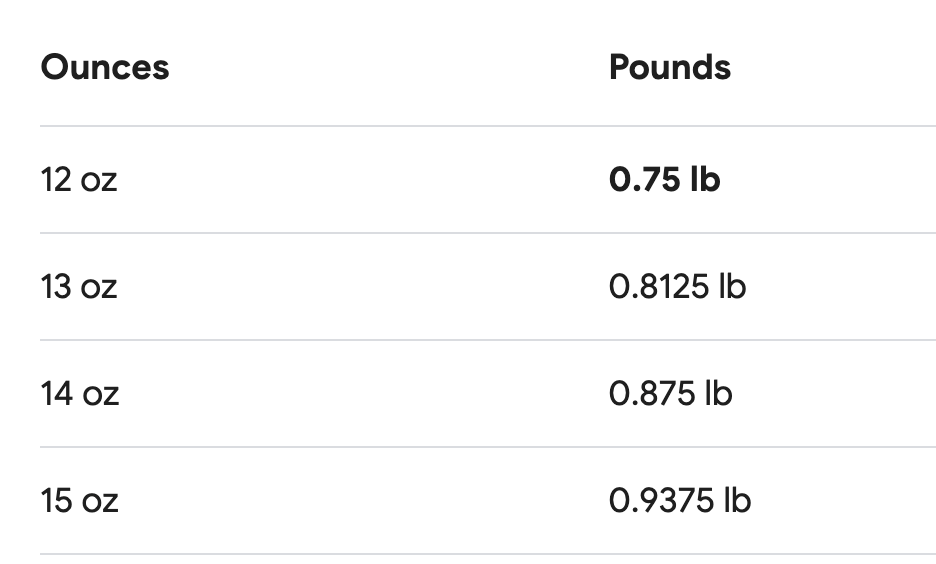
Task: Click the 15 oz cell
Action: (x=79, y=500)
